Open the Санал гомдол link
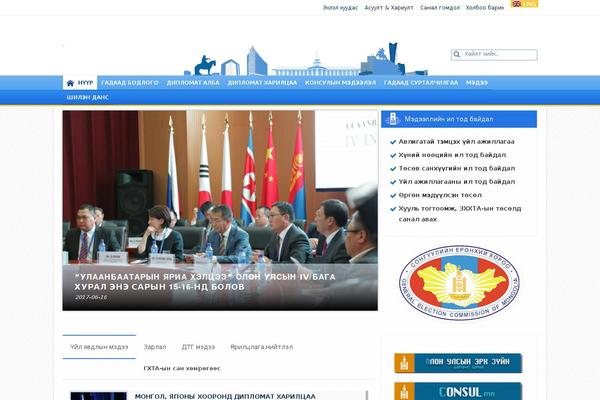Screen dimensions: 600x400 click(440, 8)
